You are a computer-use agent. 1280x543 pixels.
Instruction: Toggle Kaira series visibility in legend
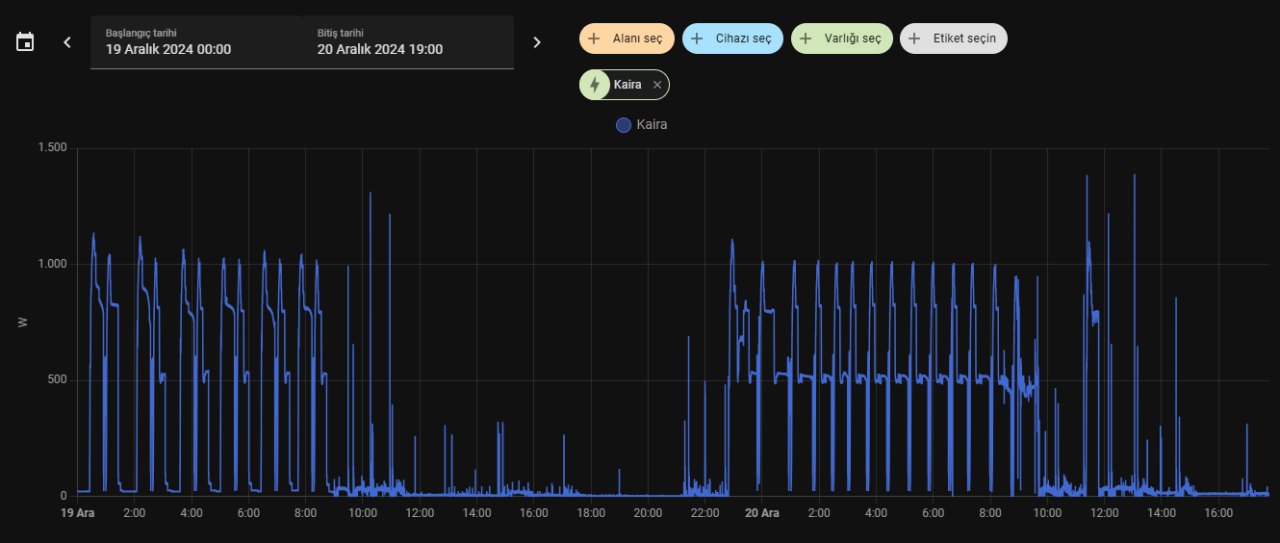(x=624, y=125)
